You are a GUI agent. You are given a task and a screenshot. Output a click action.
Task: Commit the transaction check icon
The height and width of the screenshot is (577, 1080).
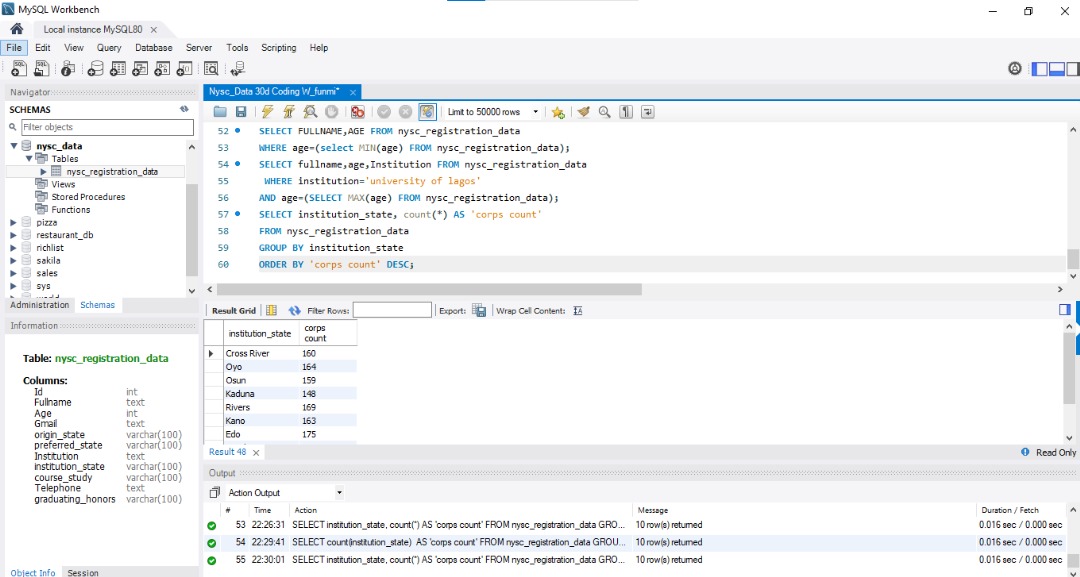pyautogui.click(x=384, y=112)
